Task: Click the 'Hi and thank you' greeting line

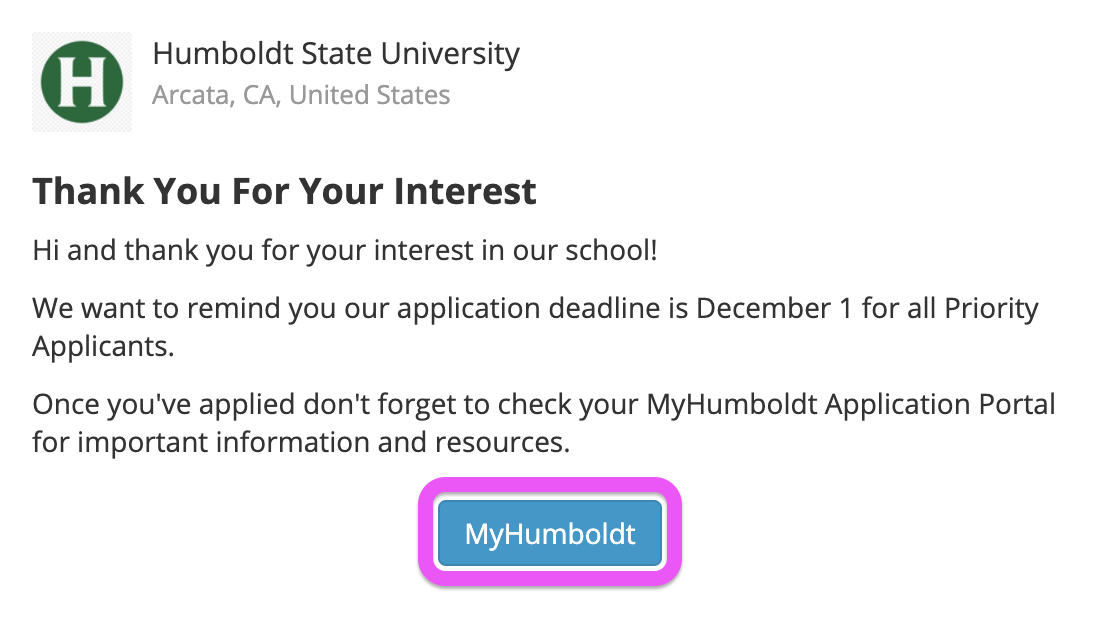Action: 345,250
